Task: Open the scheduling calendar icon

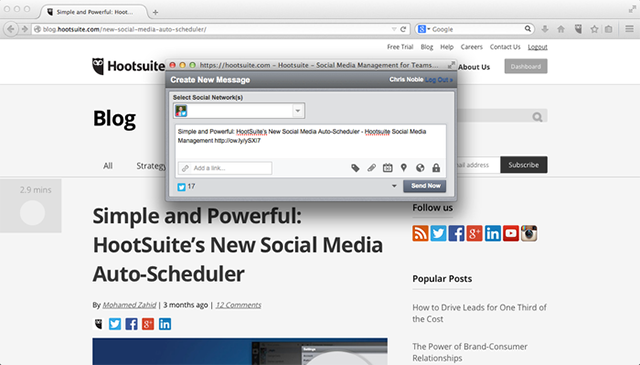Action: pyautogui.click(x=387, y=168)
